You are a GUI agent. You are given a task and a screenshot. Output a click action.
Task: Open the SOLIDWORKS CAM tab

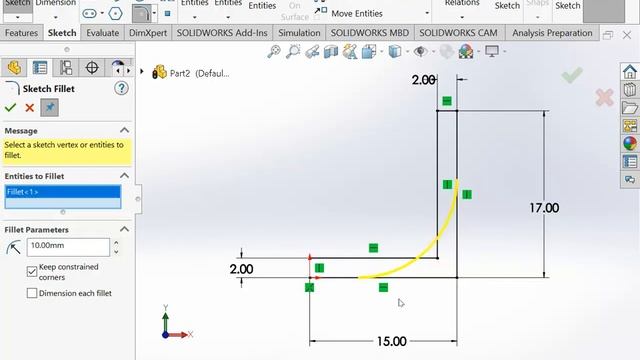coord(458,33)
